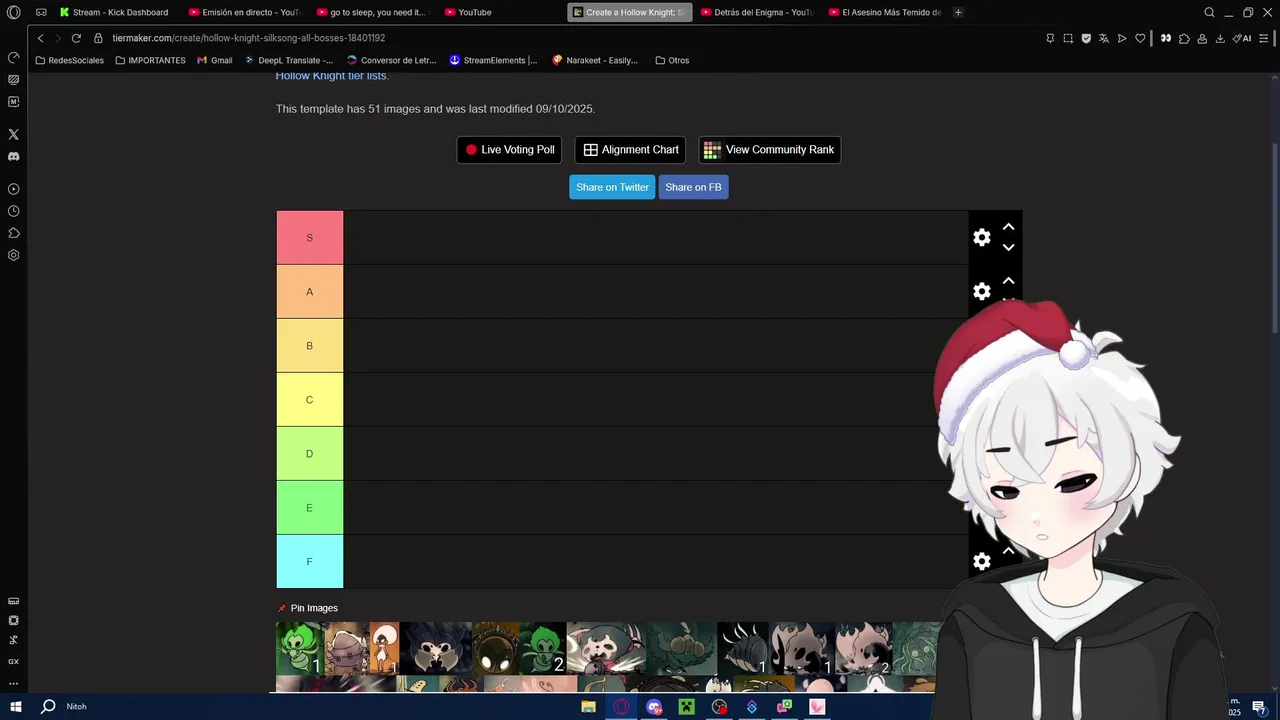Click the search icon in the title bar
The width and height of the screenshot is (1280, 720).
coord(1209,12)
